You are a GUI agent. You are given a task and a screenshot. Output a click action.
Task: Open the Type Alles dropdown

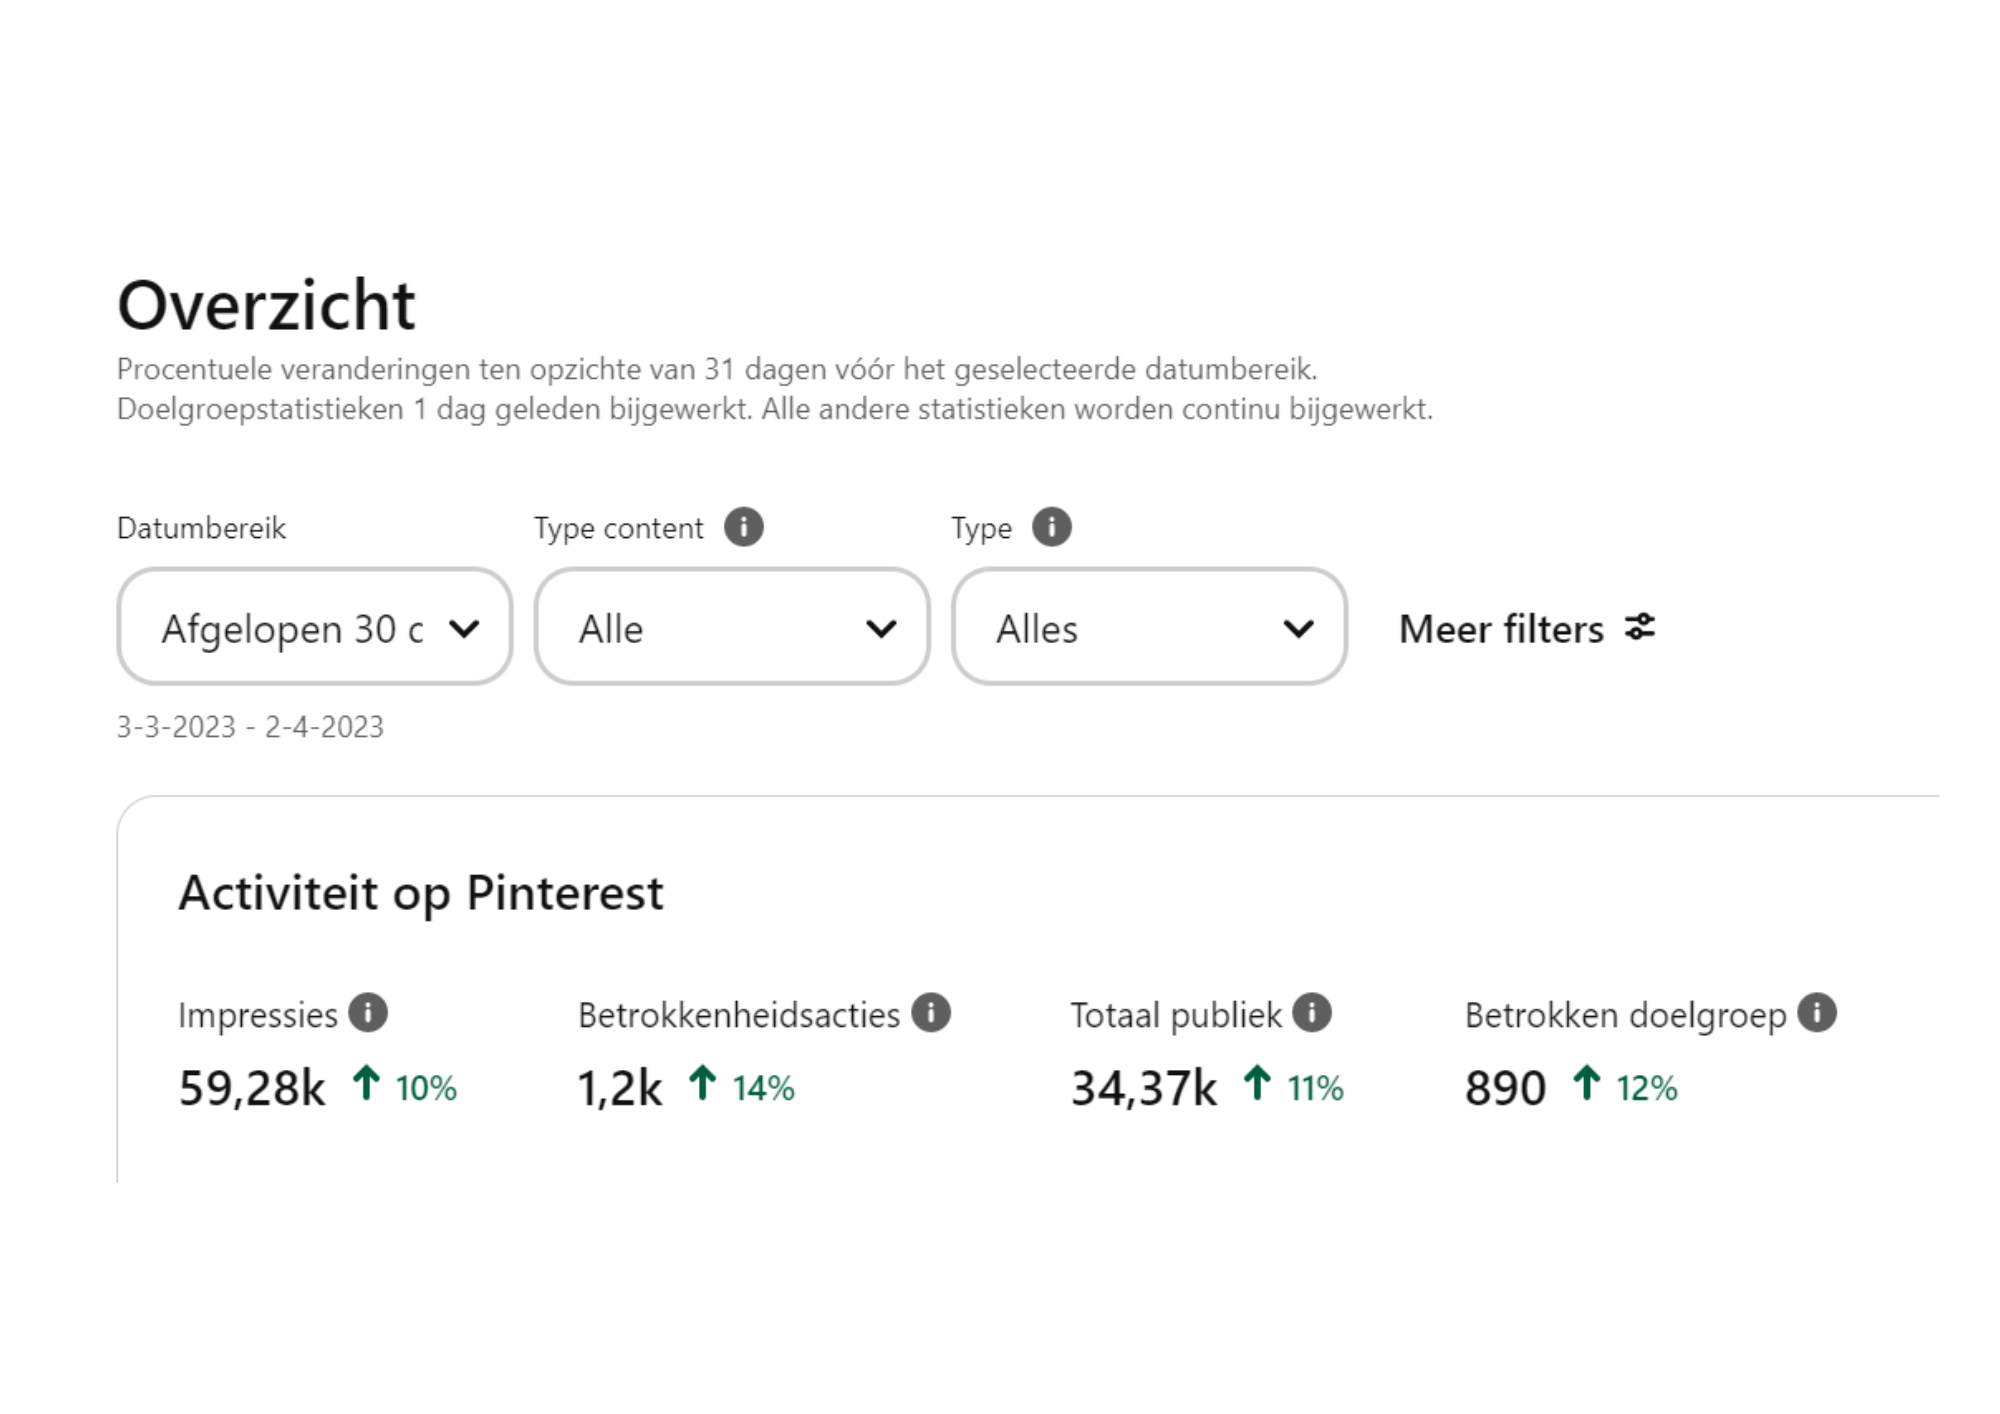(x=1149, y=627)
